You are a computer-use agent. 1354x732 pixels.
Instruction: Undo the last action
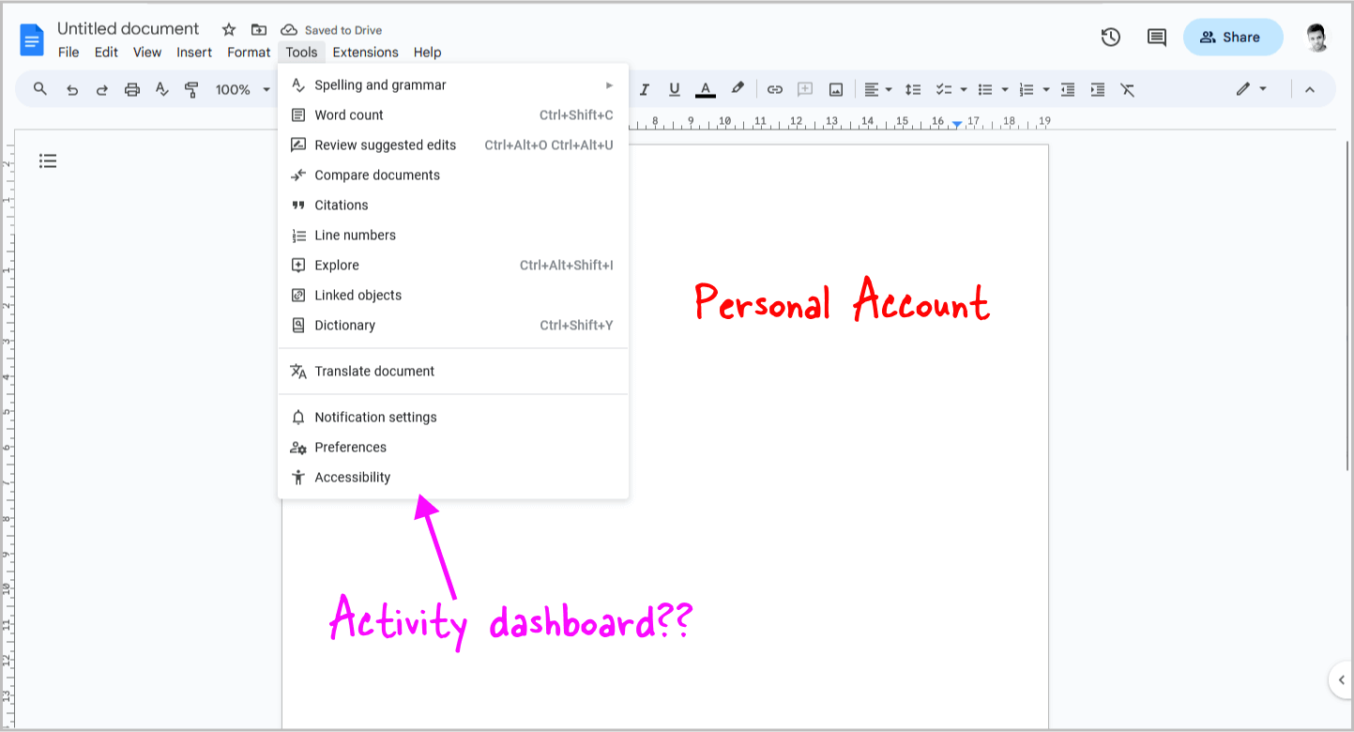coord(72,89)
